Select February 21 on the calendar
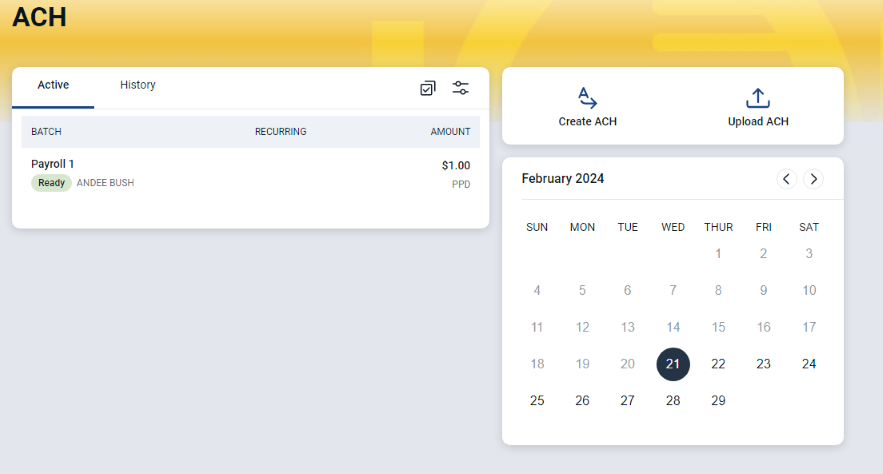Viewport: 883px width, 474px height. pos(673,364)
